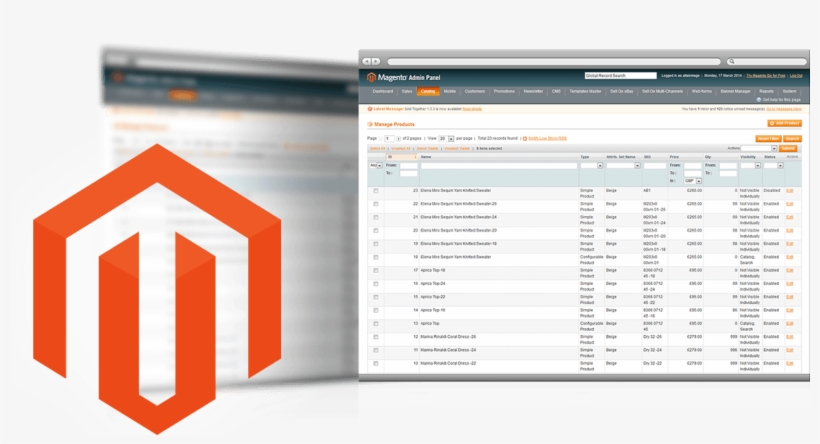Open the Attrib. Set Name filter dropdown
Screen dimensions: 820x444
(623, 166)
